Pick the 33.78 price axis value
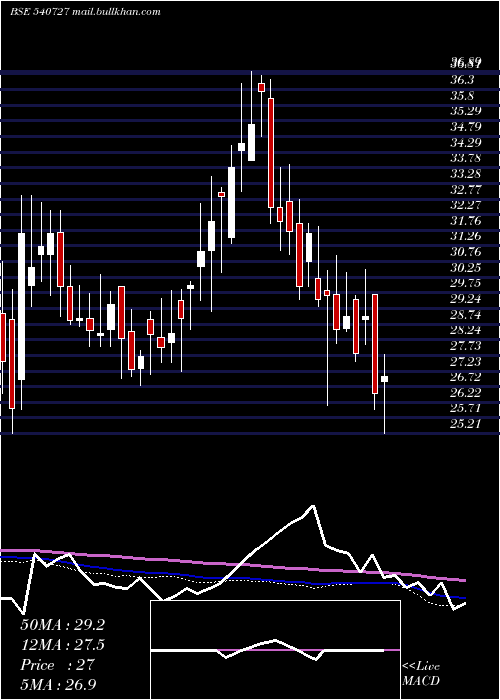This screenshot has height=700, width=500. click(x=466, y=158)
